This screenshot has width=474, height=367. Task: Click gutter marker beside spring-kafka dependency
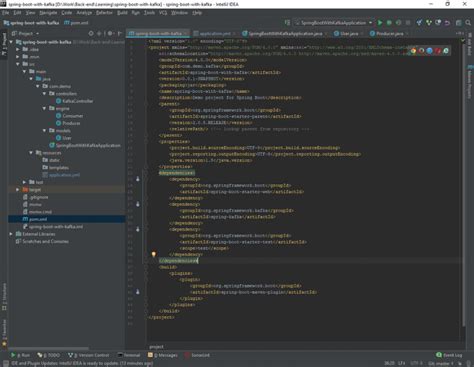[138, 204]
